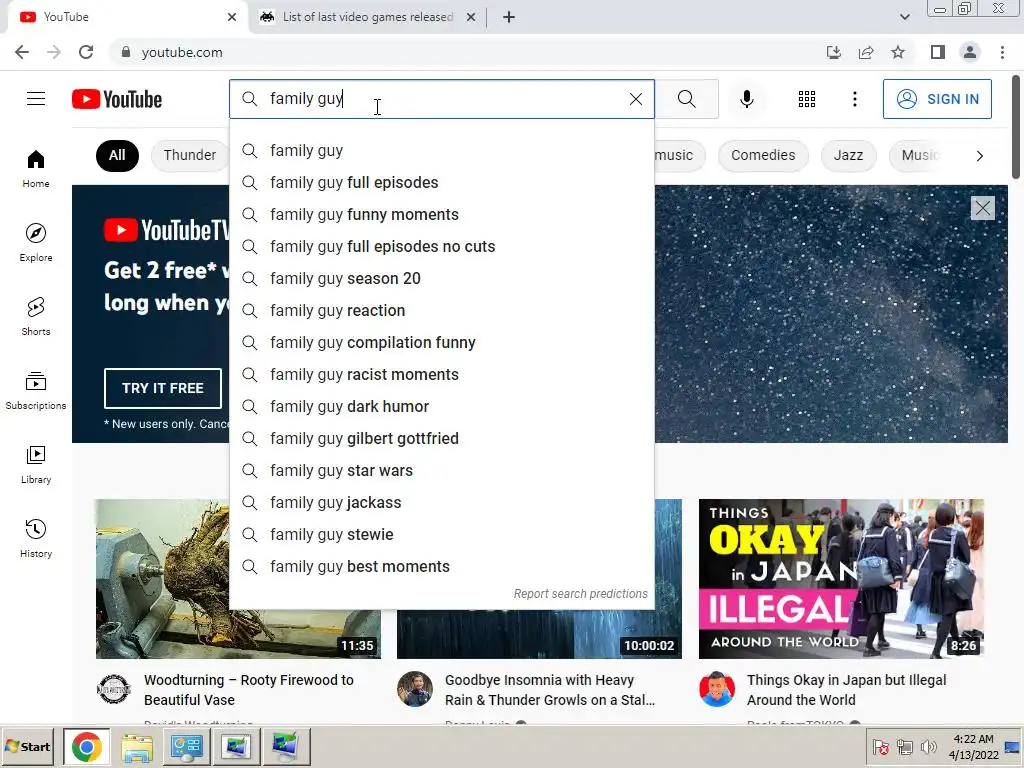Viewport: 1024px width, 768px height.
Task: Show more filter chips with right arrow
Action: (x=979, y=155)
